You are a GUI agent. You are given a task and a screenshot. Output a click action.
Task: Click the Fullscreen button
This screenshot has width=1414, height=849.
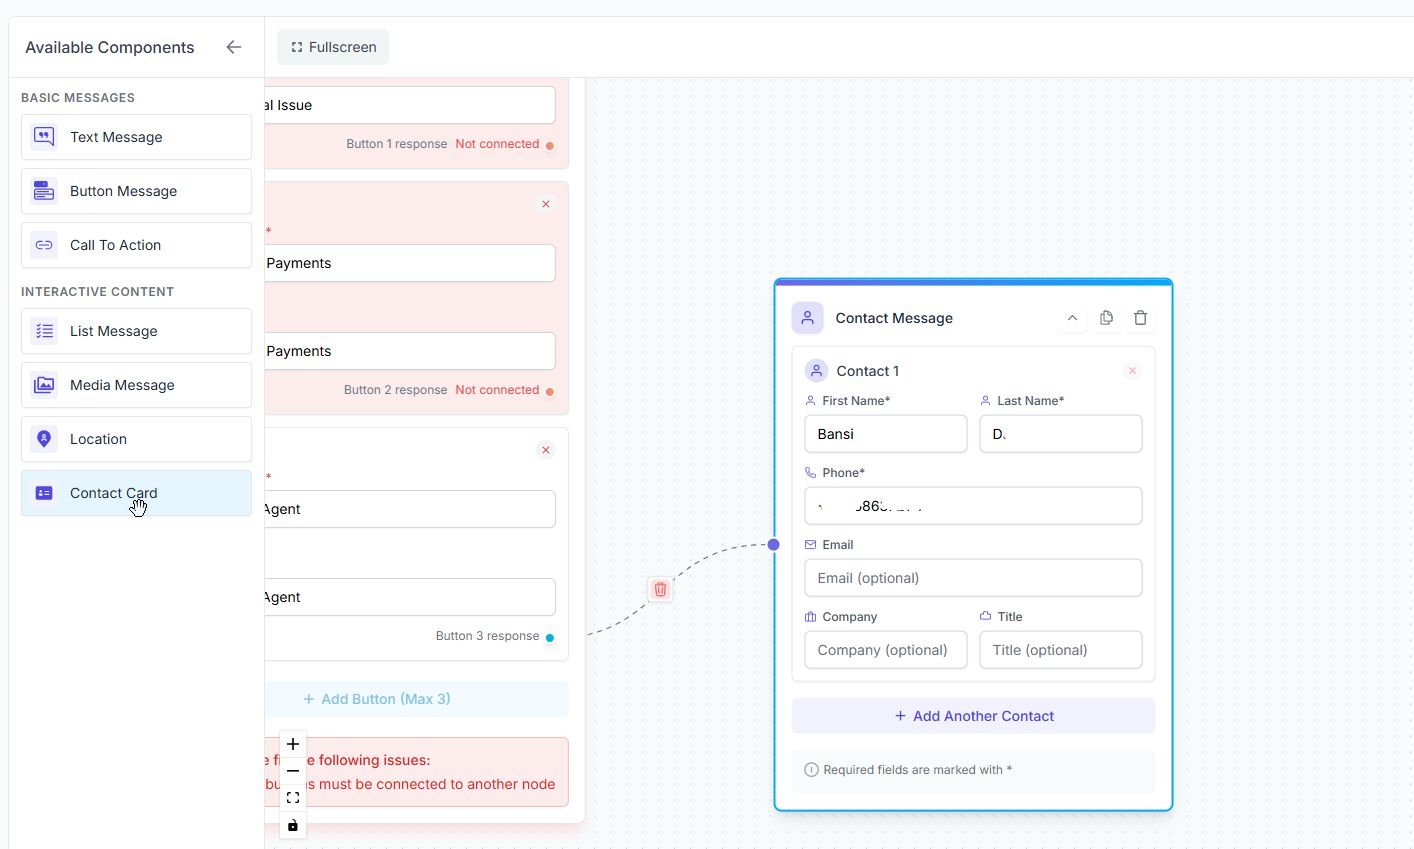click(333, 47)
